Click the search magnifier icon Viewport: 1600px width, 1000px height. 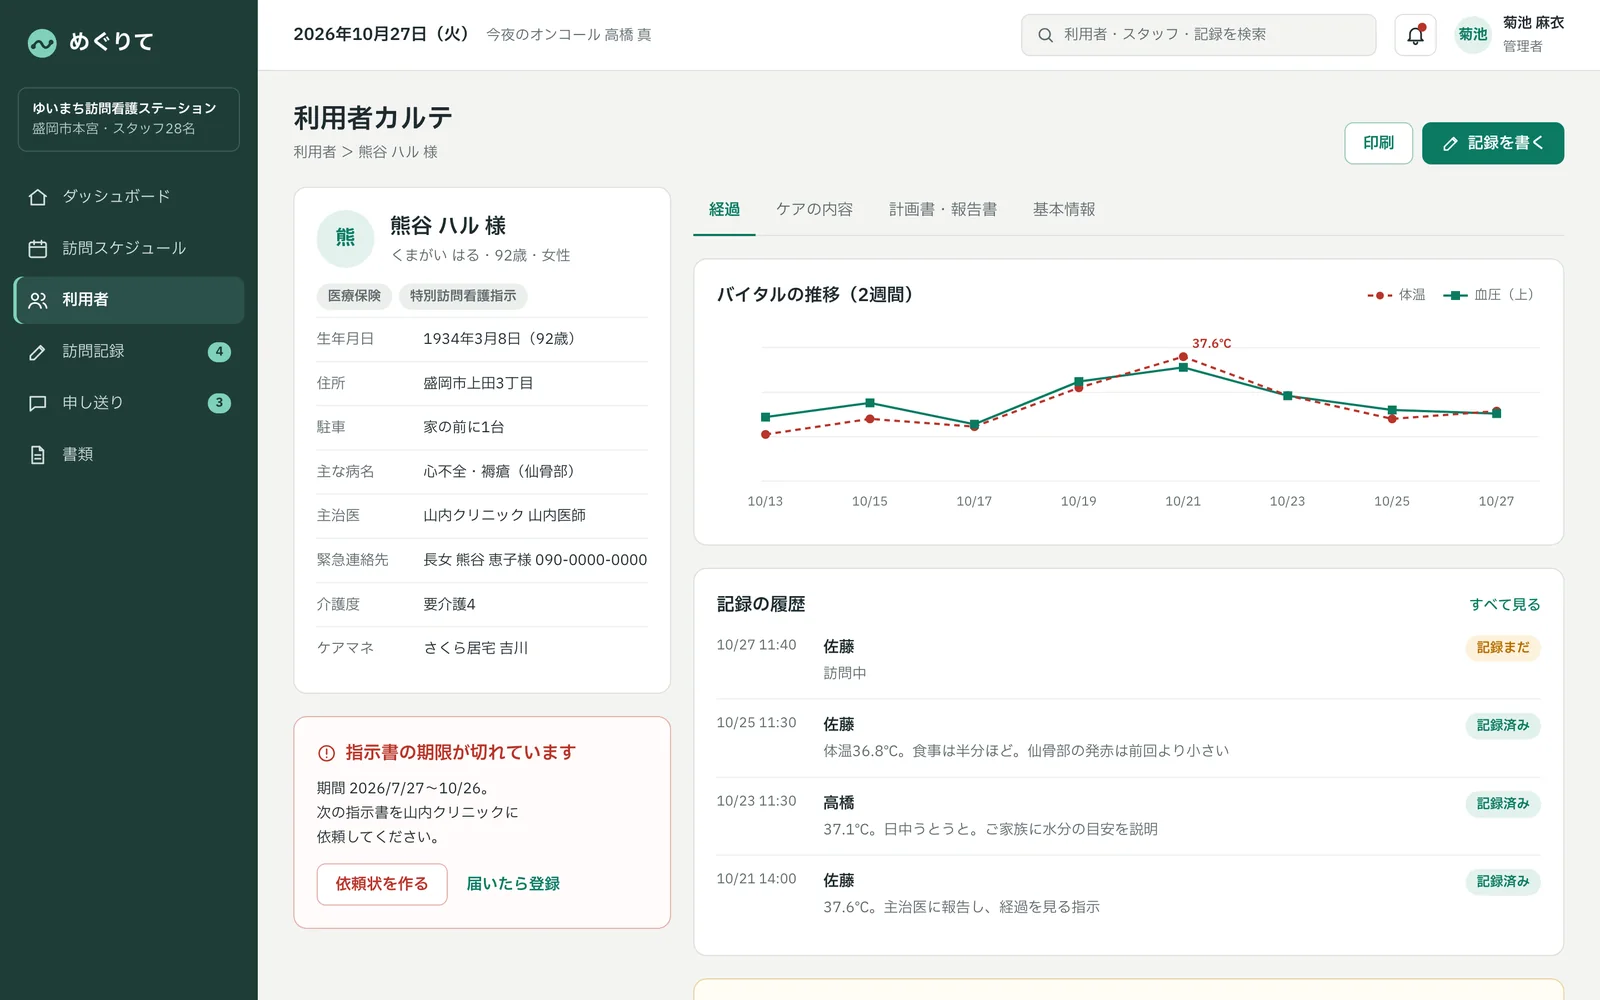point(1045,35)
